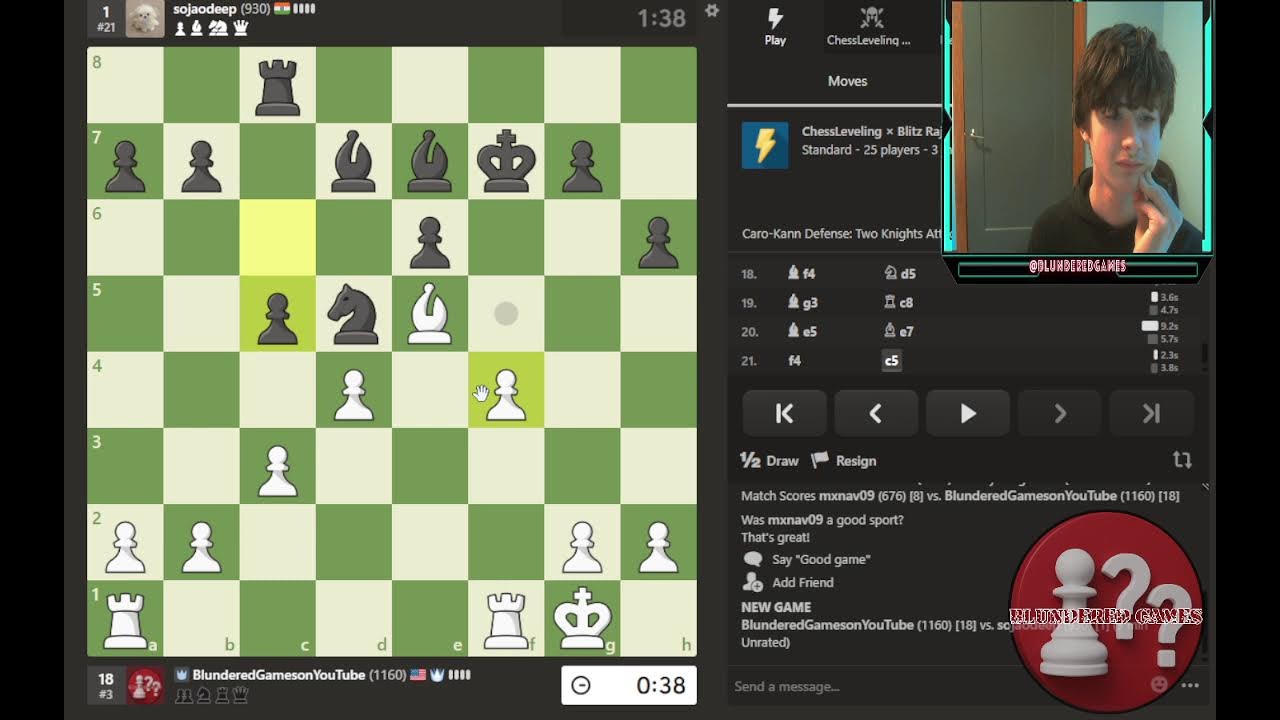Select move 20 bishop e5
The height and width of the screenshot is (720, 1280).
pos(802,331)
